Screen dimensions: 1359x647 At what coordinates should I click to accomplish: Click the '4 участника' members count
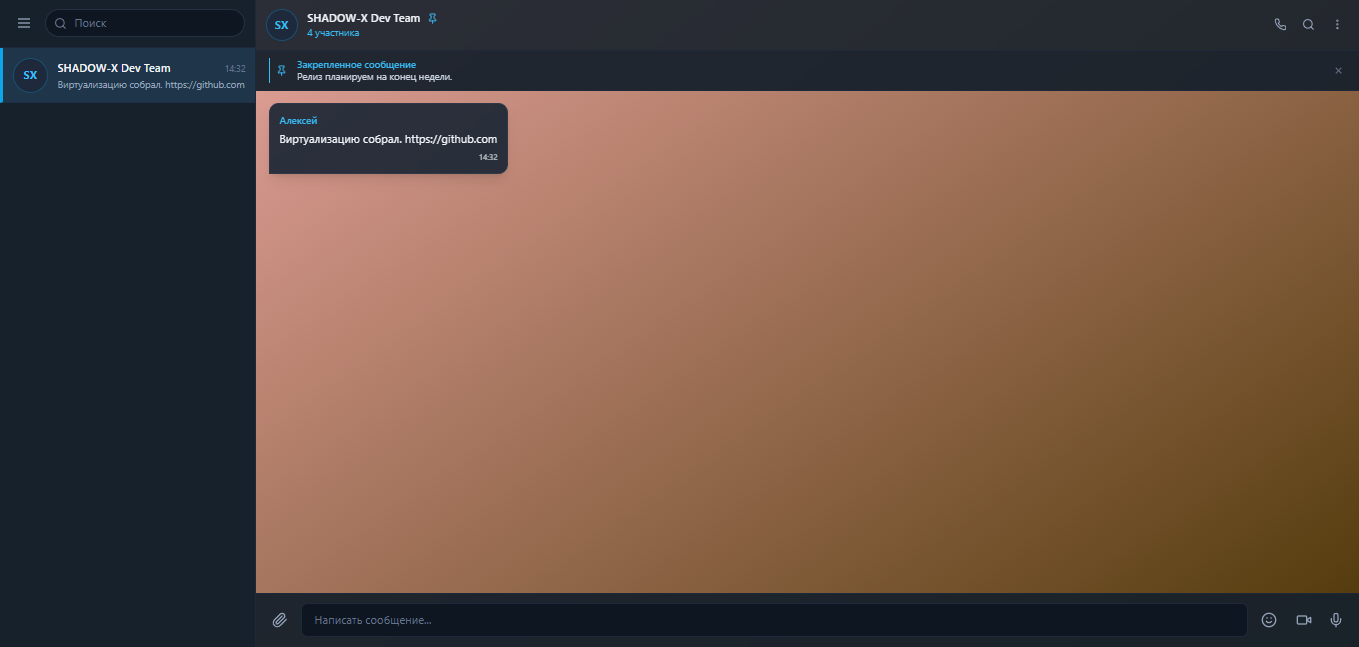point(333,33)
